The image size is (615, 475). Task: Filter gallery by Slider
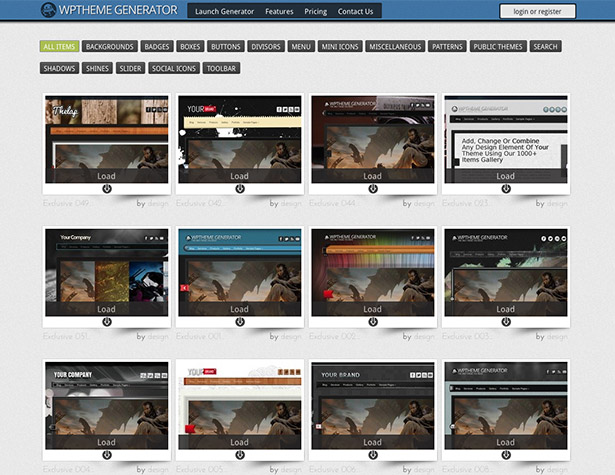coord(130,68)
